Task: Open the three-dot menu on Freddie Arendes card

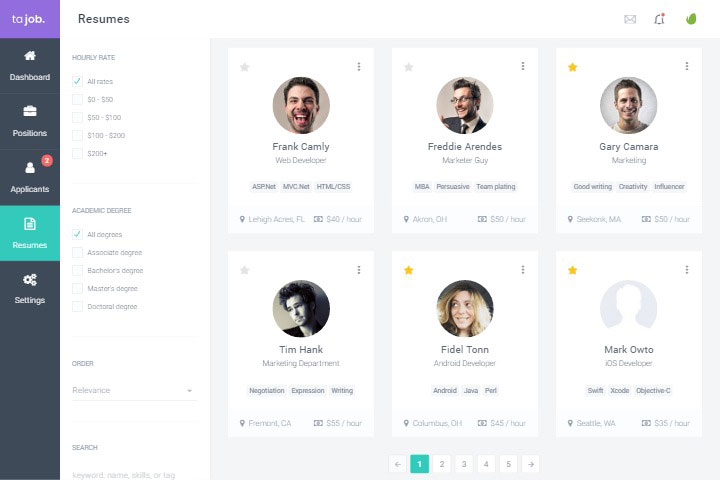Action: [x=522, y=67]
